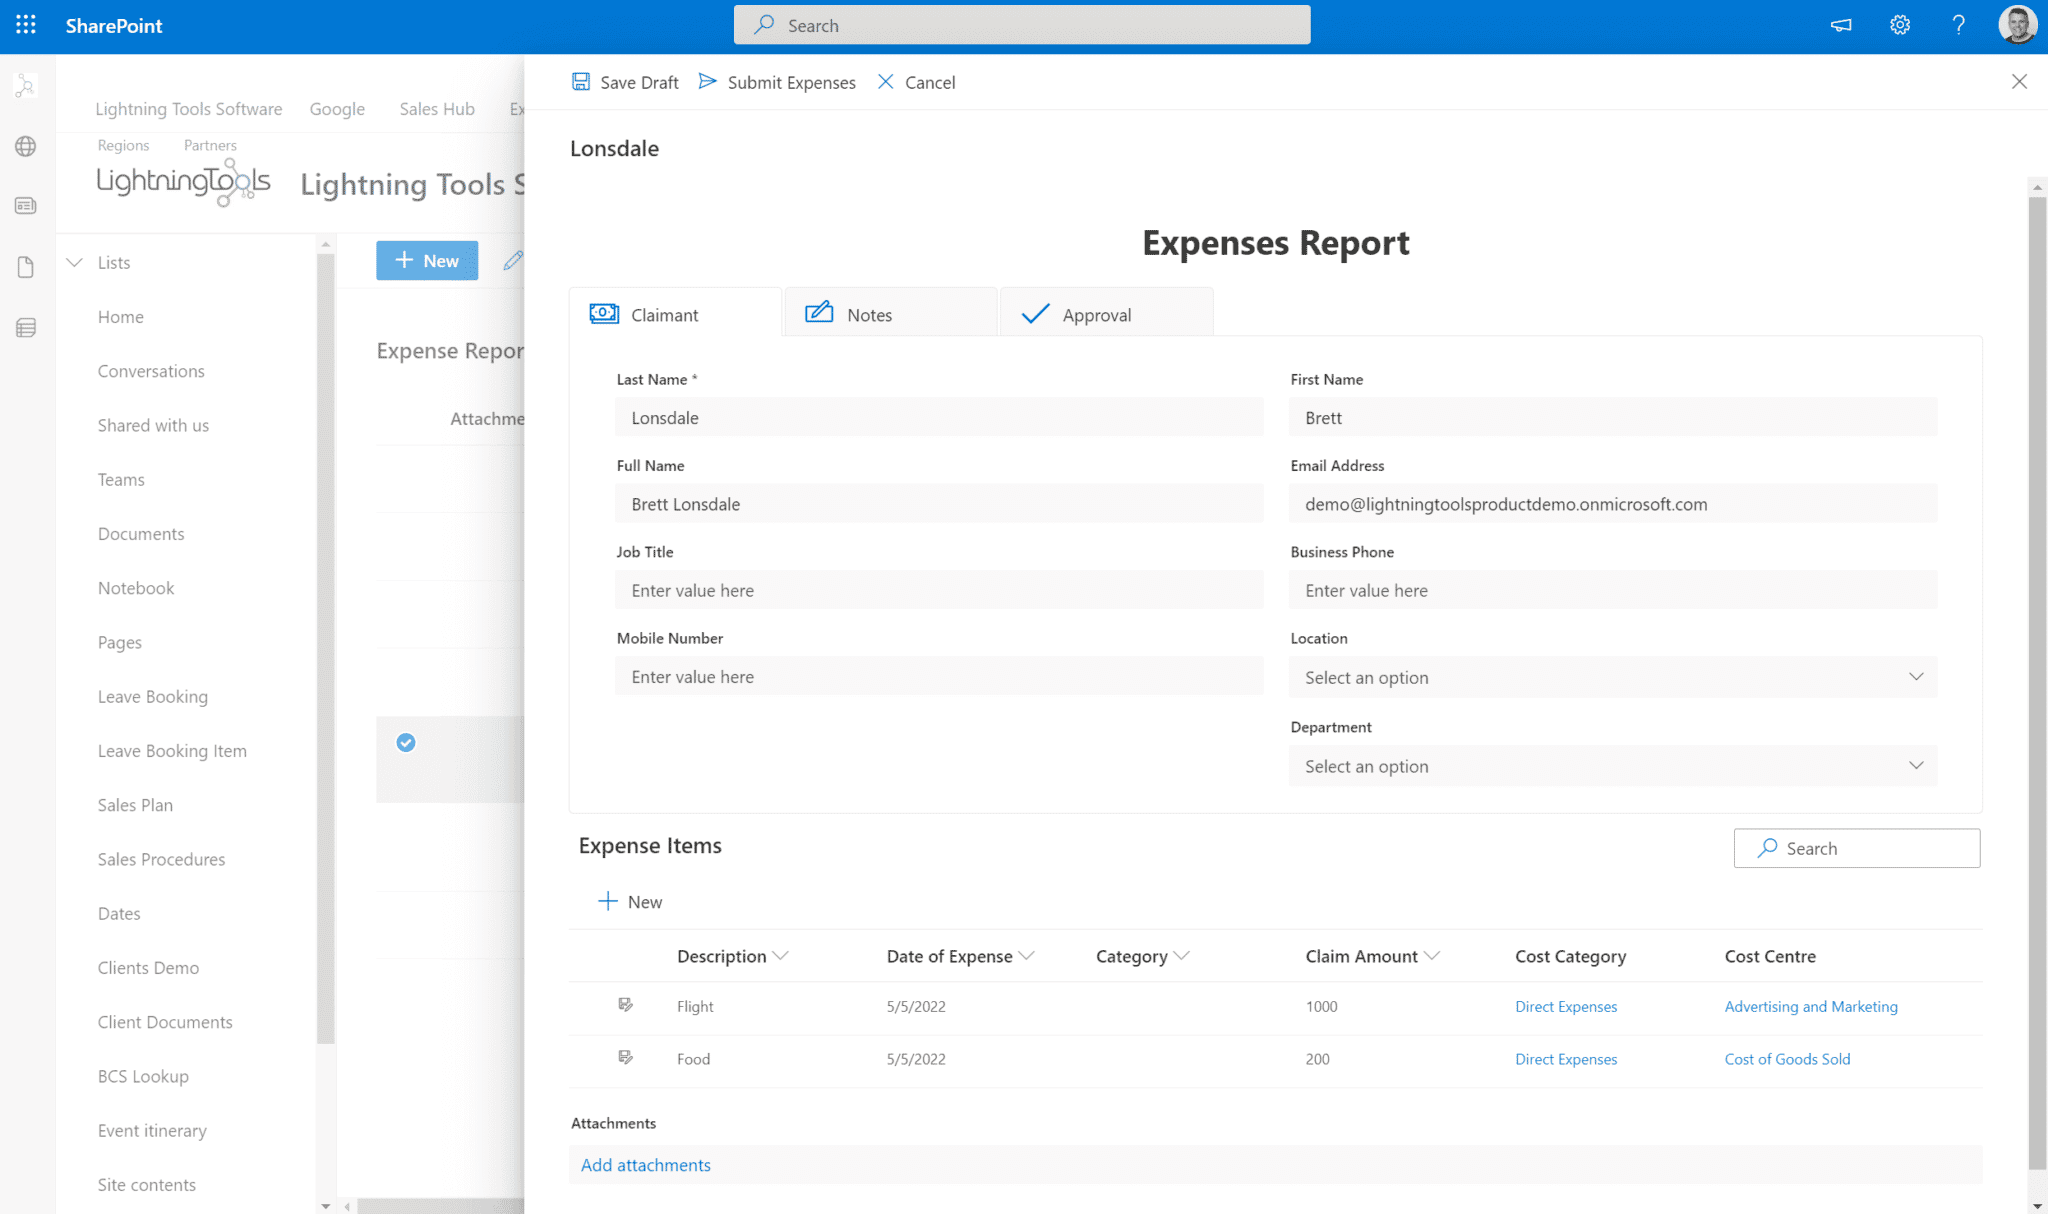Switch to the Notes tab
The image size is (2048, 1214).
pyautogui.click(x=868, y=313)
